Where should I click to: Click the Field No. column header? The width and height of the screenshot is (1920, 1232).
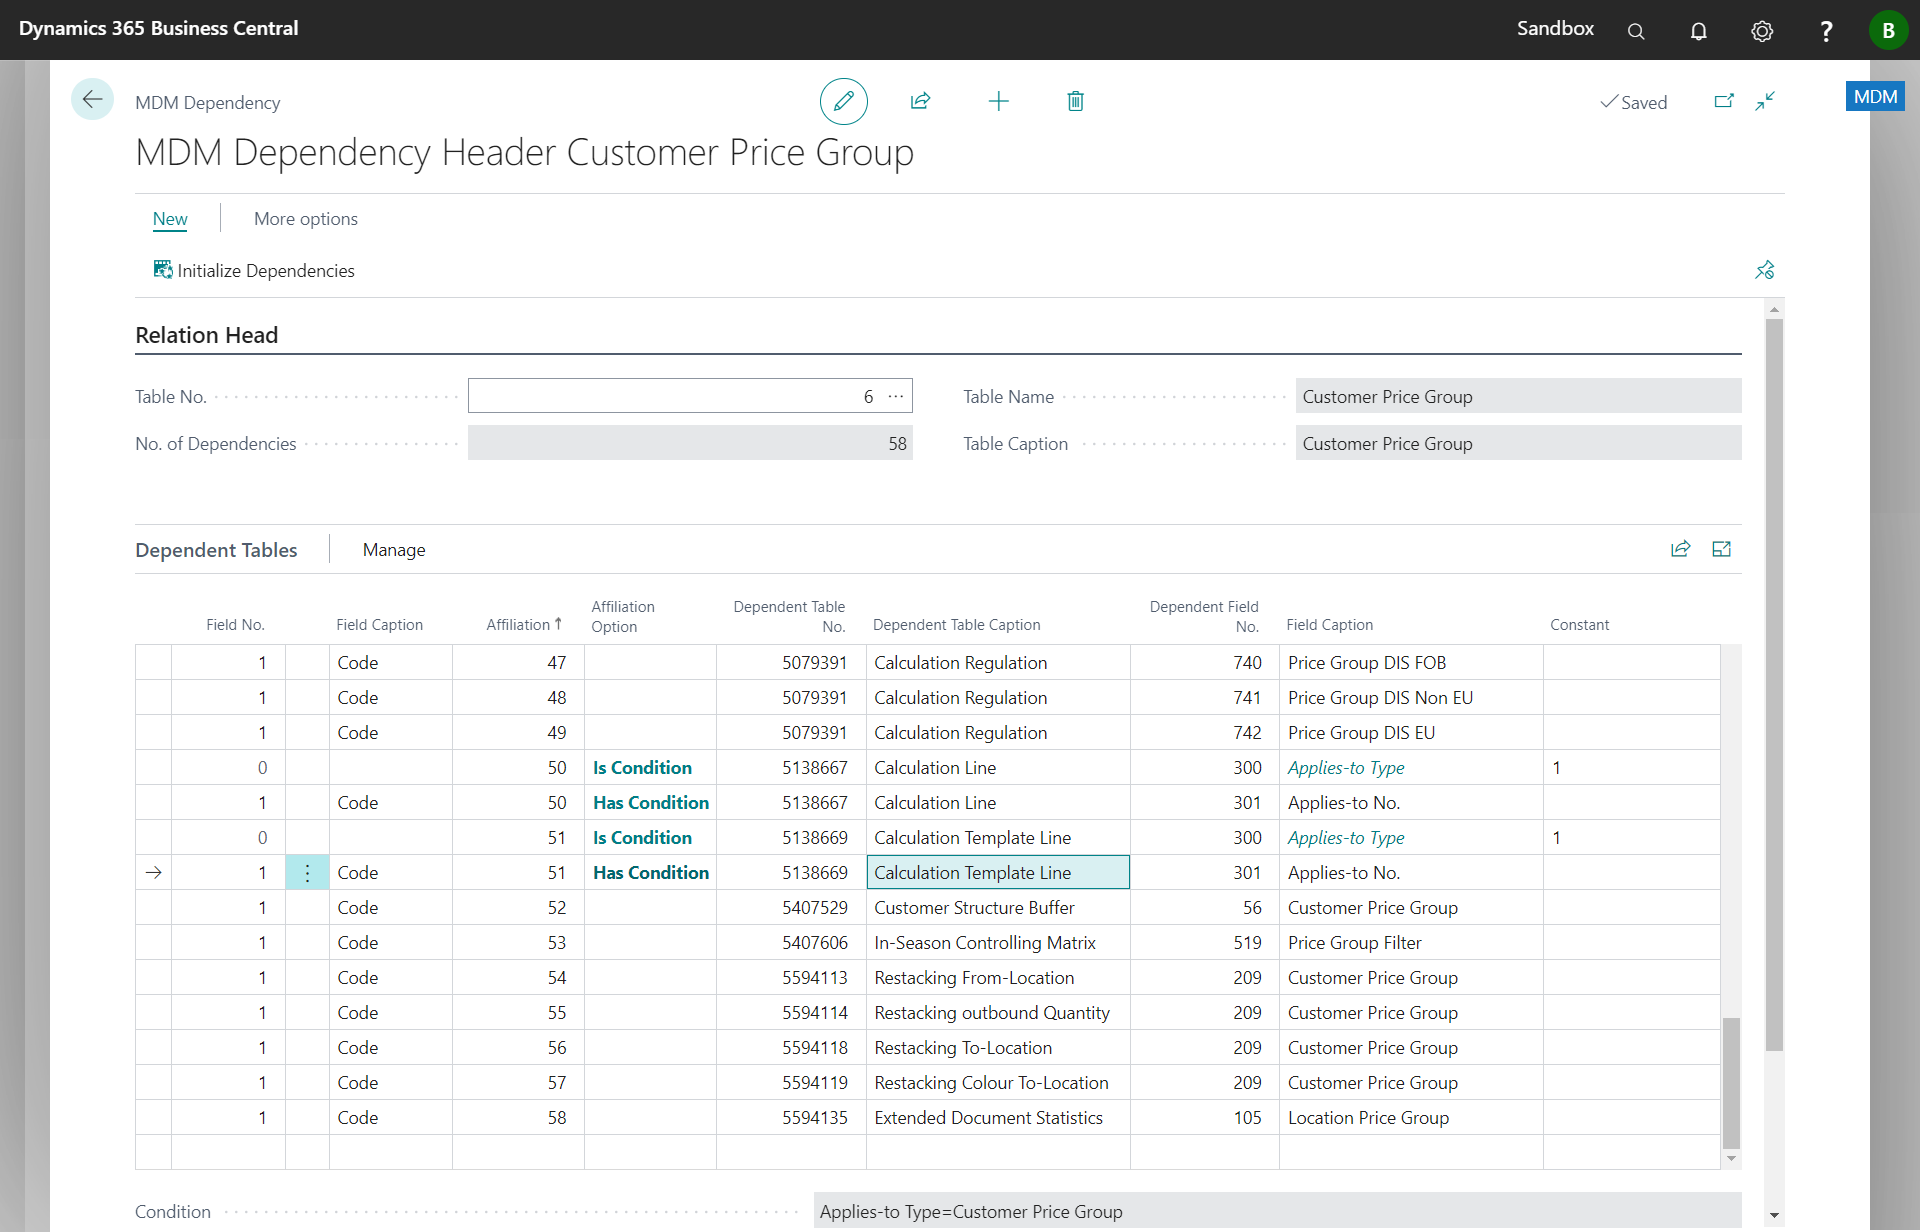(x=235, y=624)
